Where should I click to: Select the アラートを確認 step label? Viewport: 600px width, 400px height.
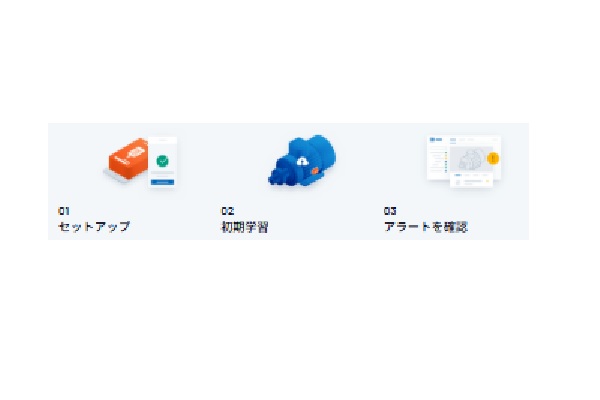click(426, 227)
